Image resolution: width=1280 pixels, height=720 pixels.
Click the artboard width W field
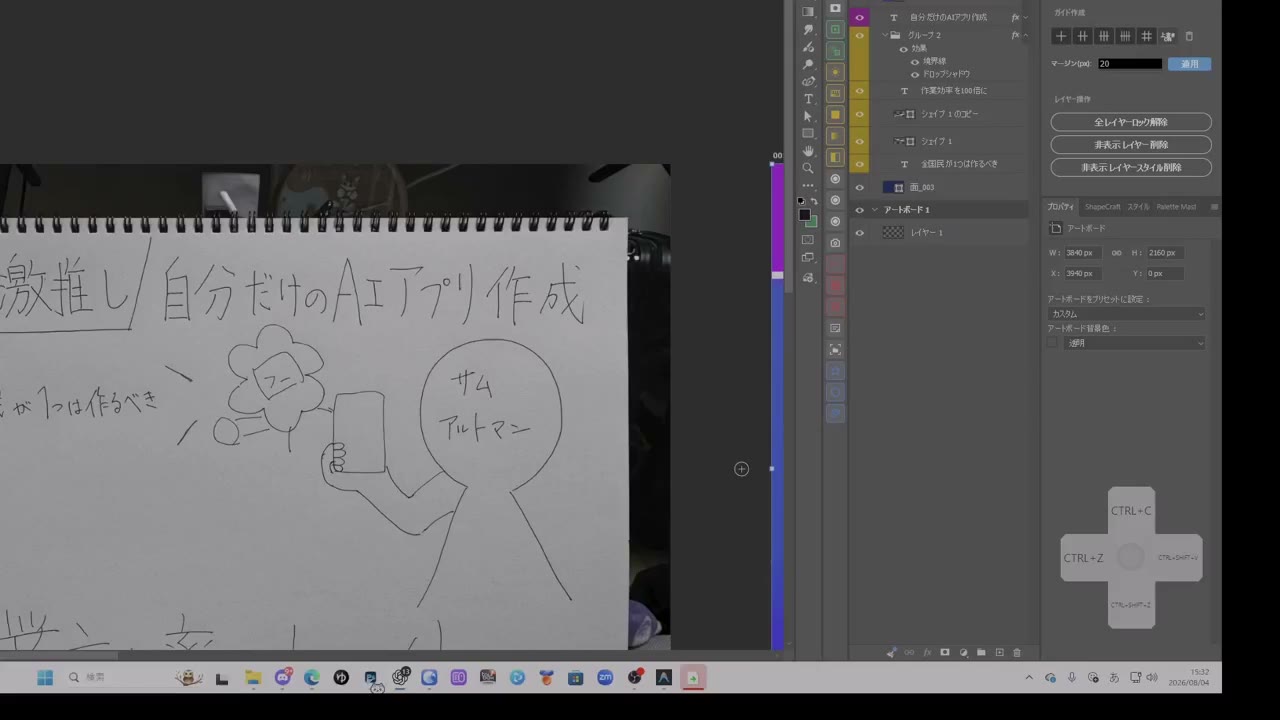pos(1085,253)
